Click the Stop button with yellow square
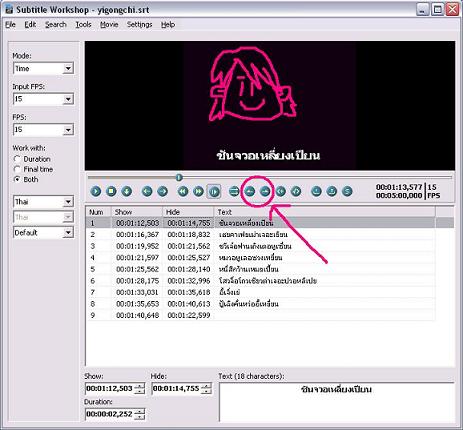Viewport: 463px width, 430px height. point(111,191)
